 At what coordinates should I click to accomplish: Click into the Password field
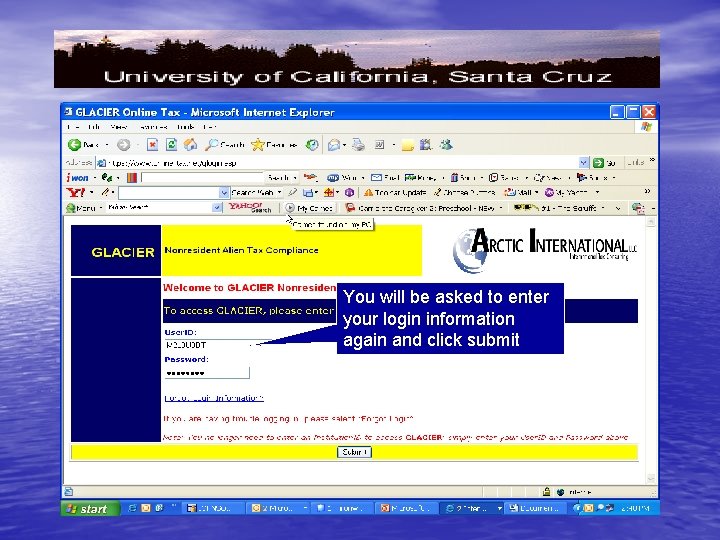pyautogui.click(x=207, y=372)
